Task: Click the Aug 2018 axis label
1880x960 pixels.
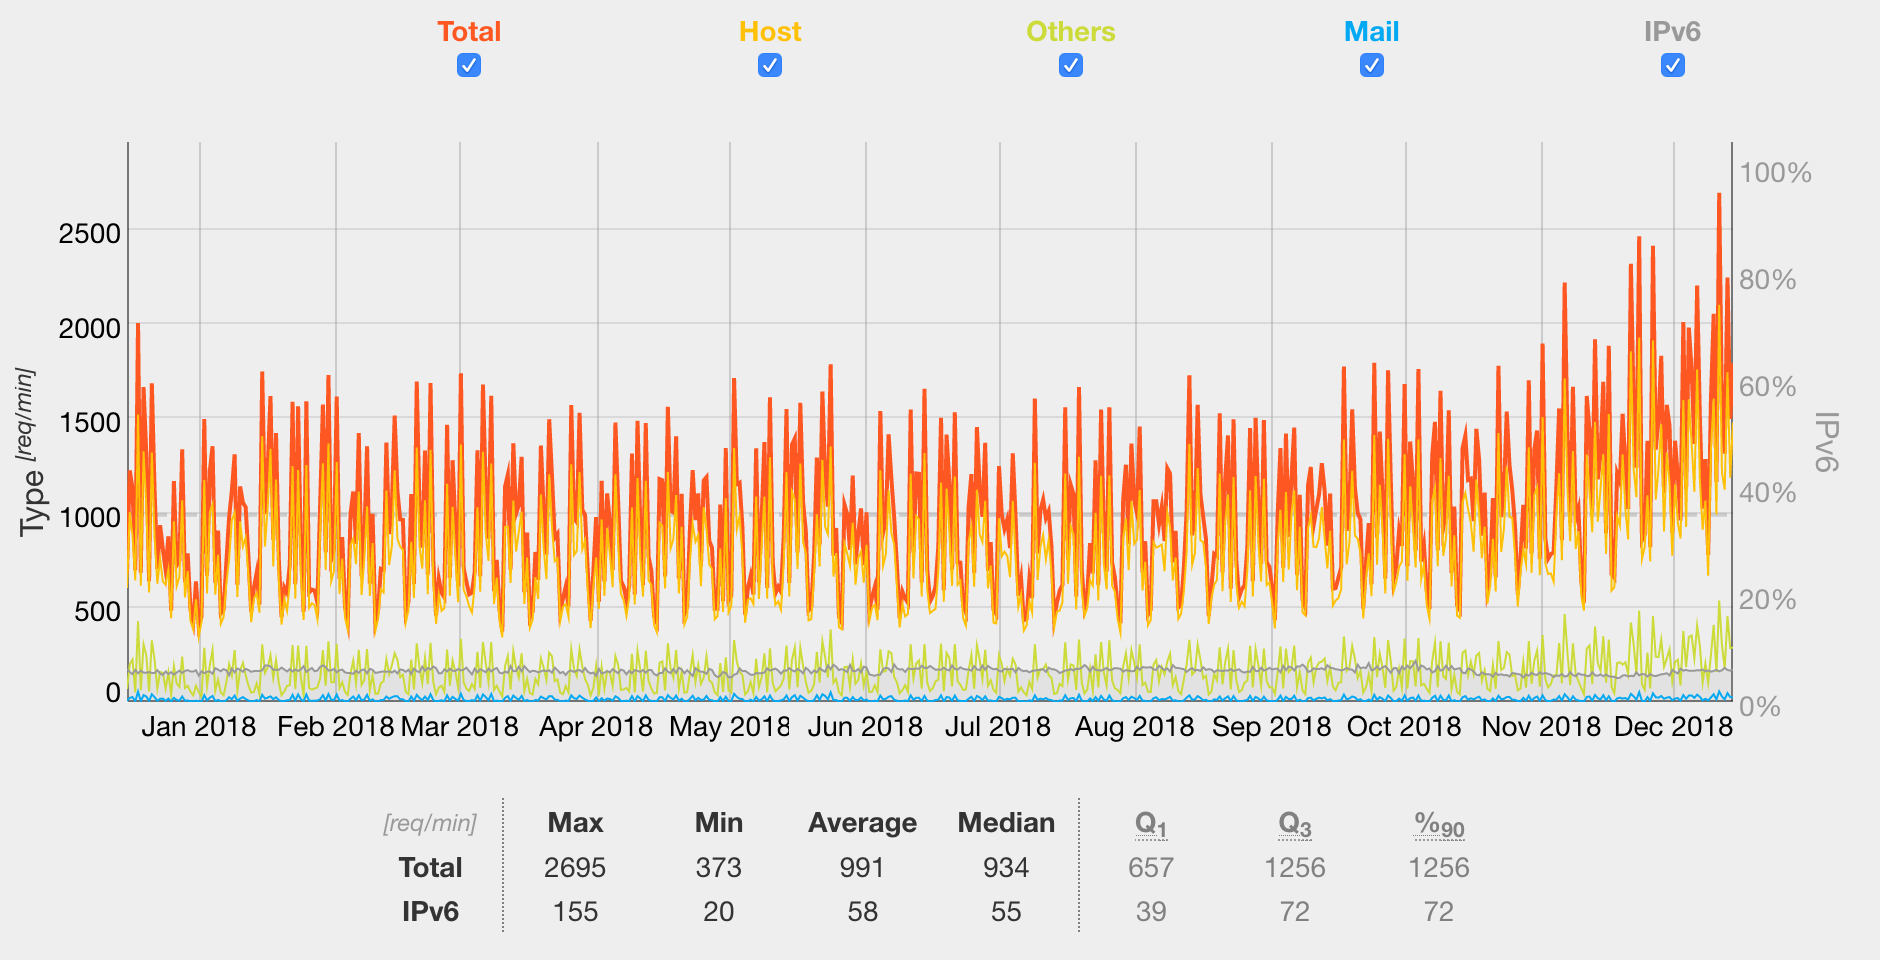Action: (x=1135, y=726)
